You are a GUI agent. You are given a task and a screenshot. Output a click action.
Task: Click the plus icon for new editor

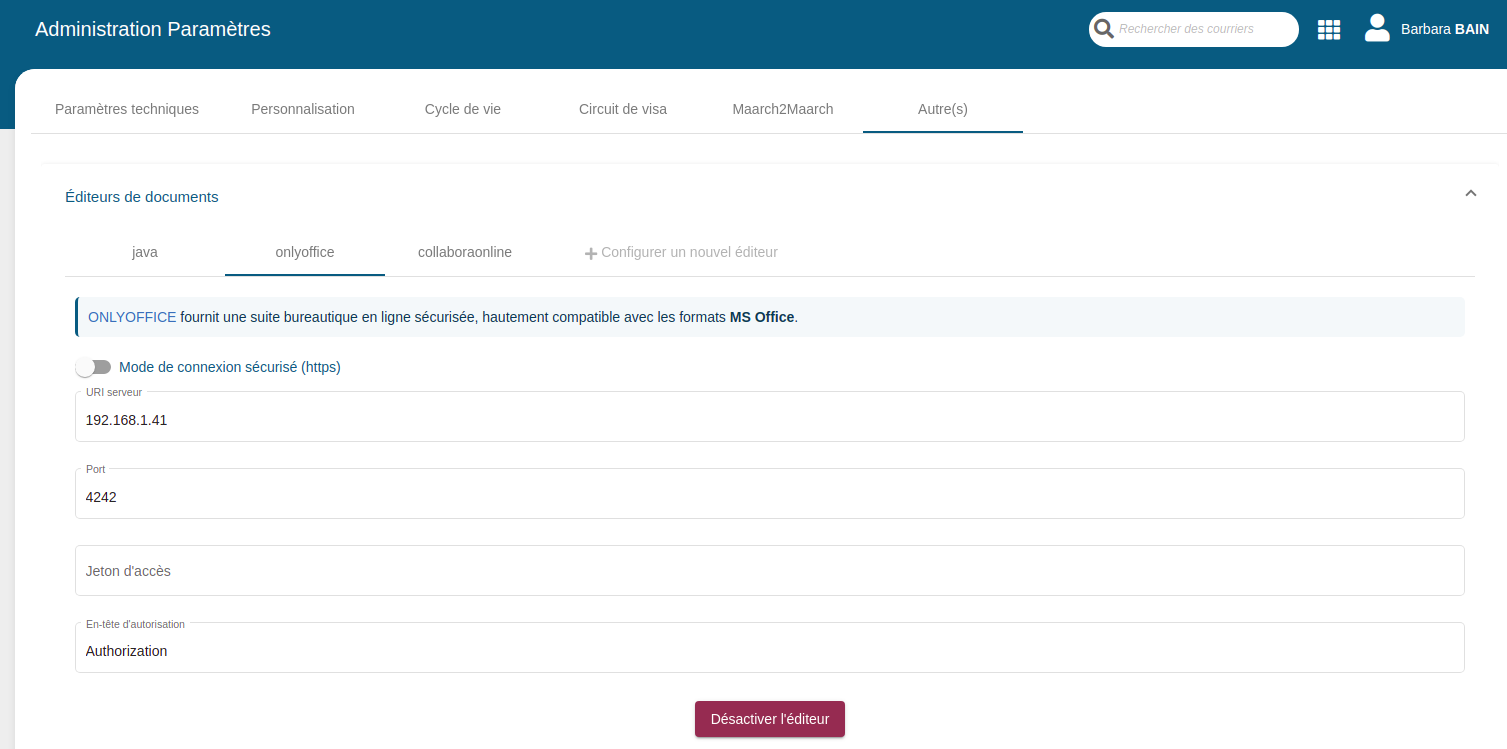590,253
